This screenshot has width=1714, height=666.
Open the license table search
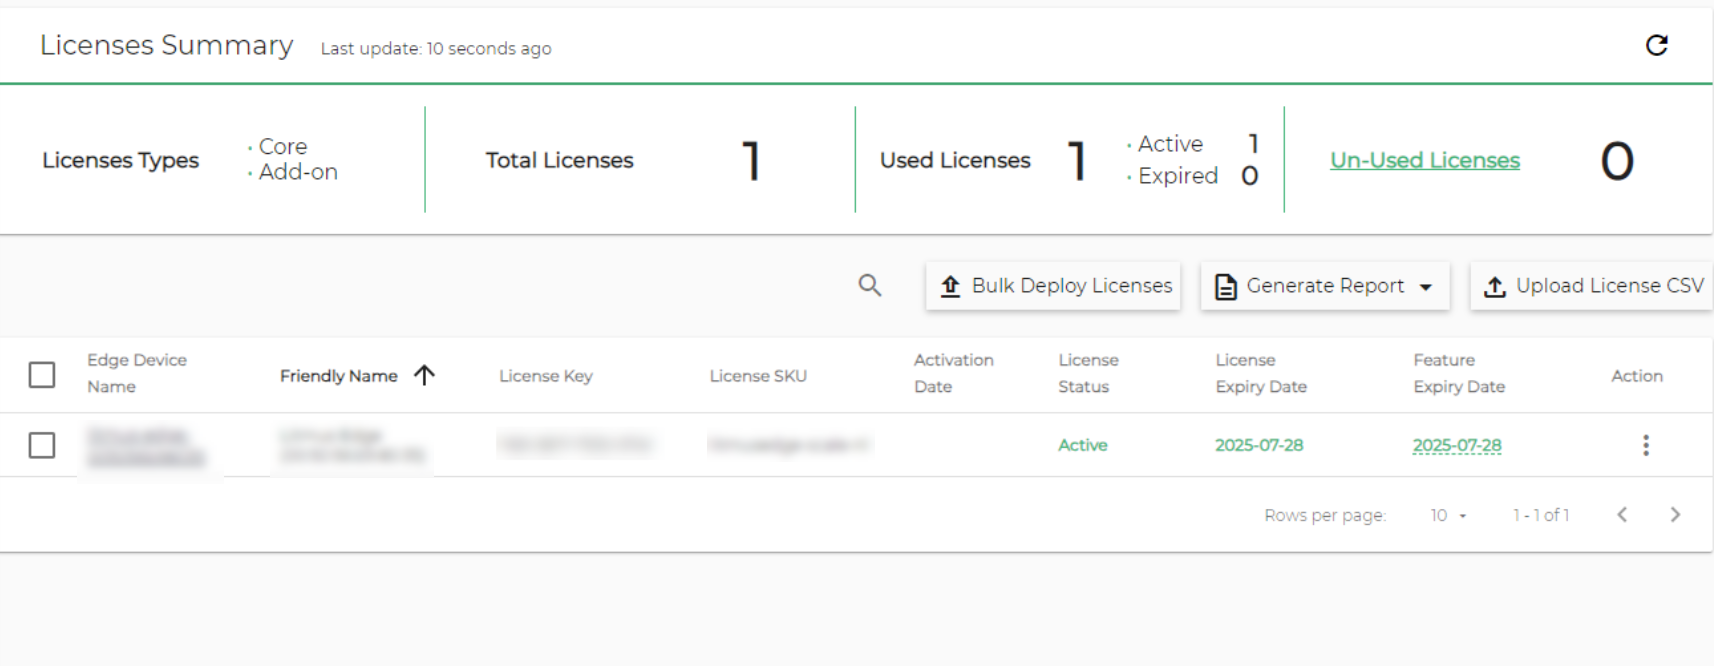tap(870, 286)
